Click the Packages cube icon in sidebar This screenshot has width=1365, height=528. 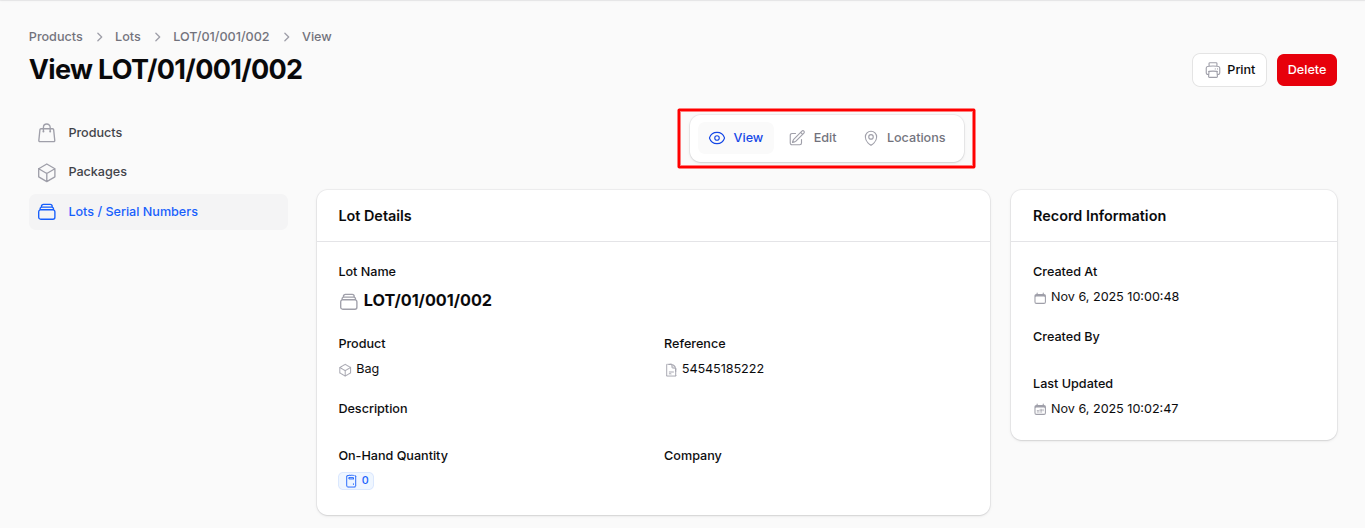click(46, 172)
